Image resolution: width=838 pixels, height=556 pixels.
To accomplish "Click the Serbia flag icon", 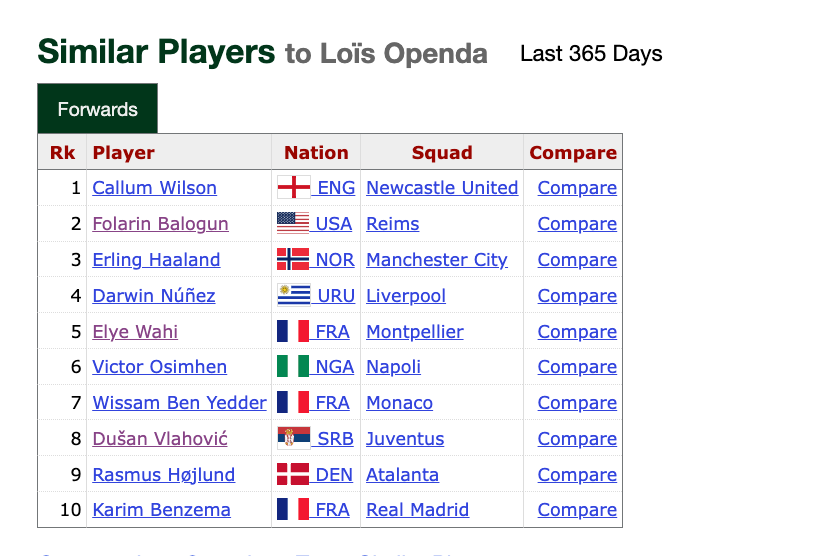I will click(293, 438).
